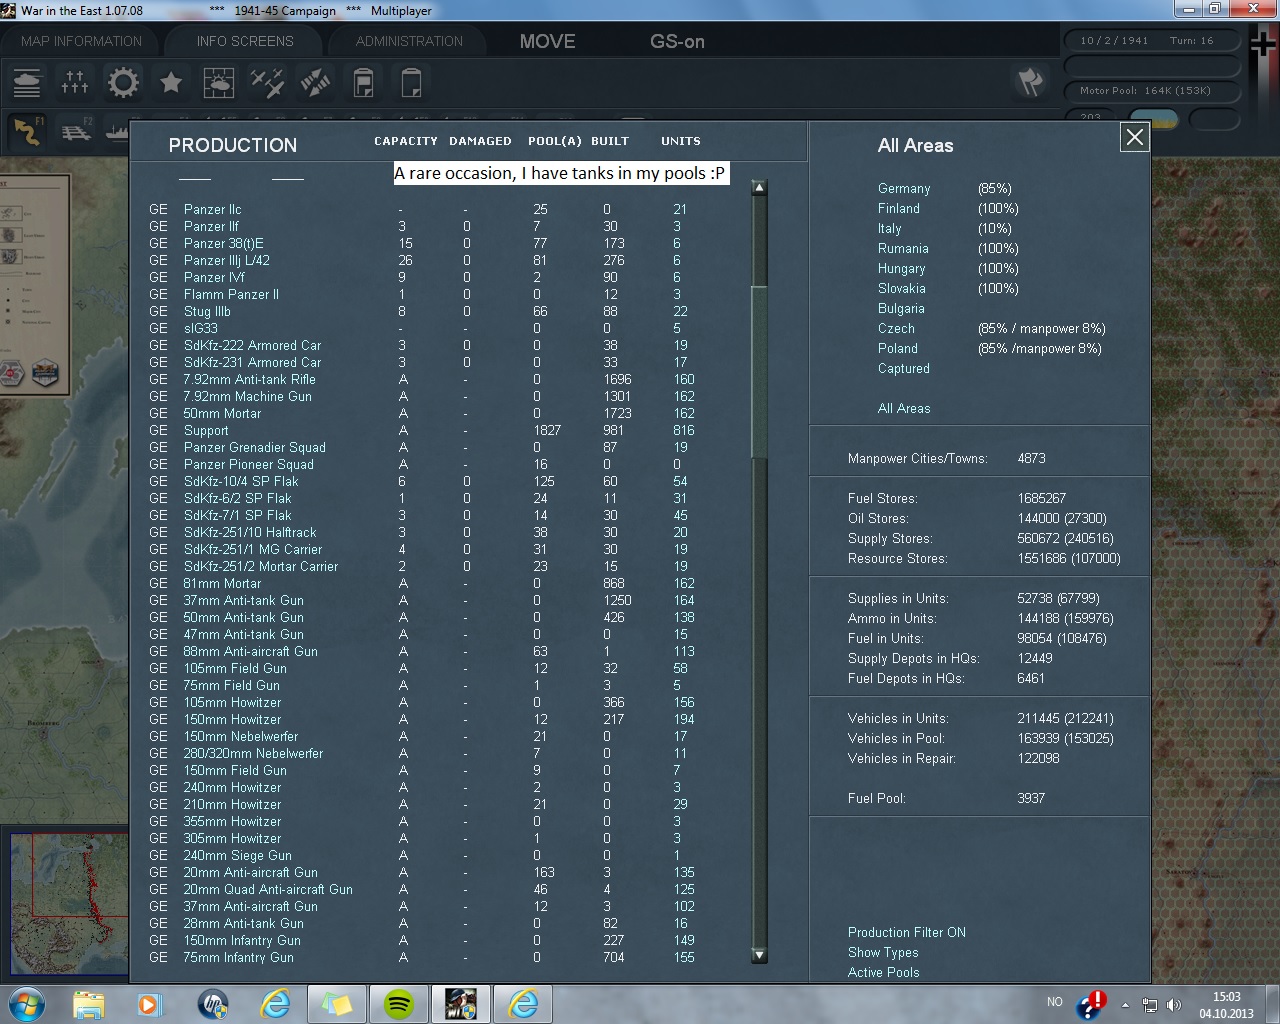Screen dimensions: 1280x1024
Task: Toggle Active Pools option
Action: pos(884,972)
